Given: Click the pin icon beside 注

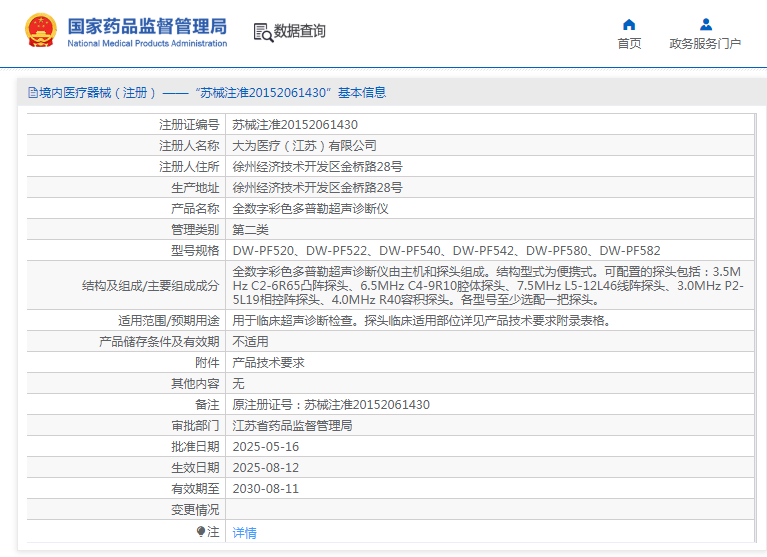Looking at the screenshot, I should pyautogui.click(x=201, y=532).
